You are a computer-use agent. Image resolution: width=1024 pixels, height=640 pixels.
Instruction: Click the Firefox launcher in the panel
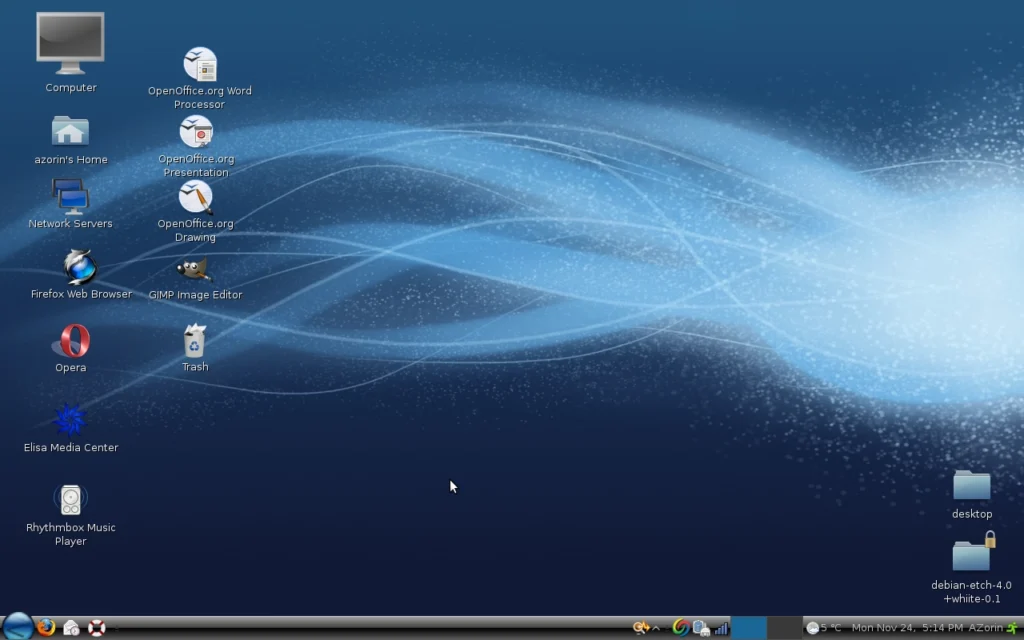point(46,628)
